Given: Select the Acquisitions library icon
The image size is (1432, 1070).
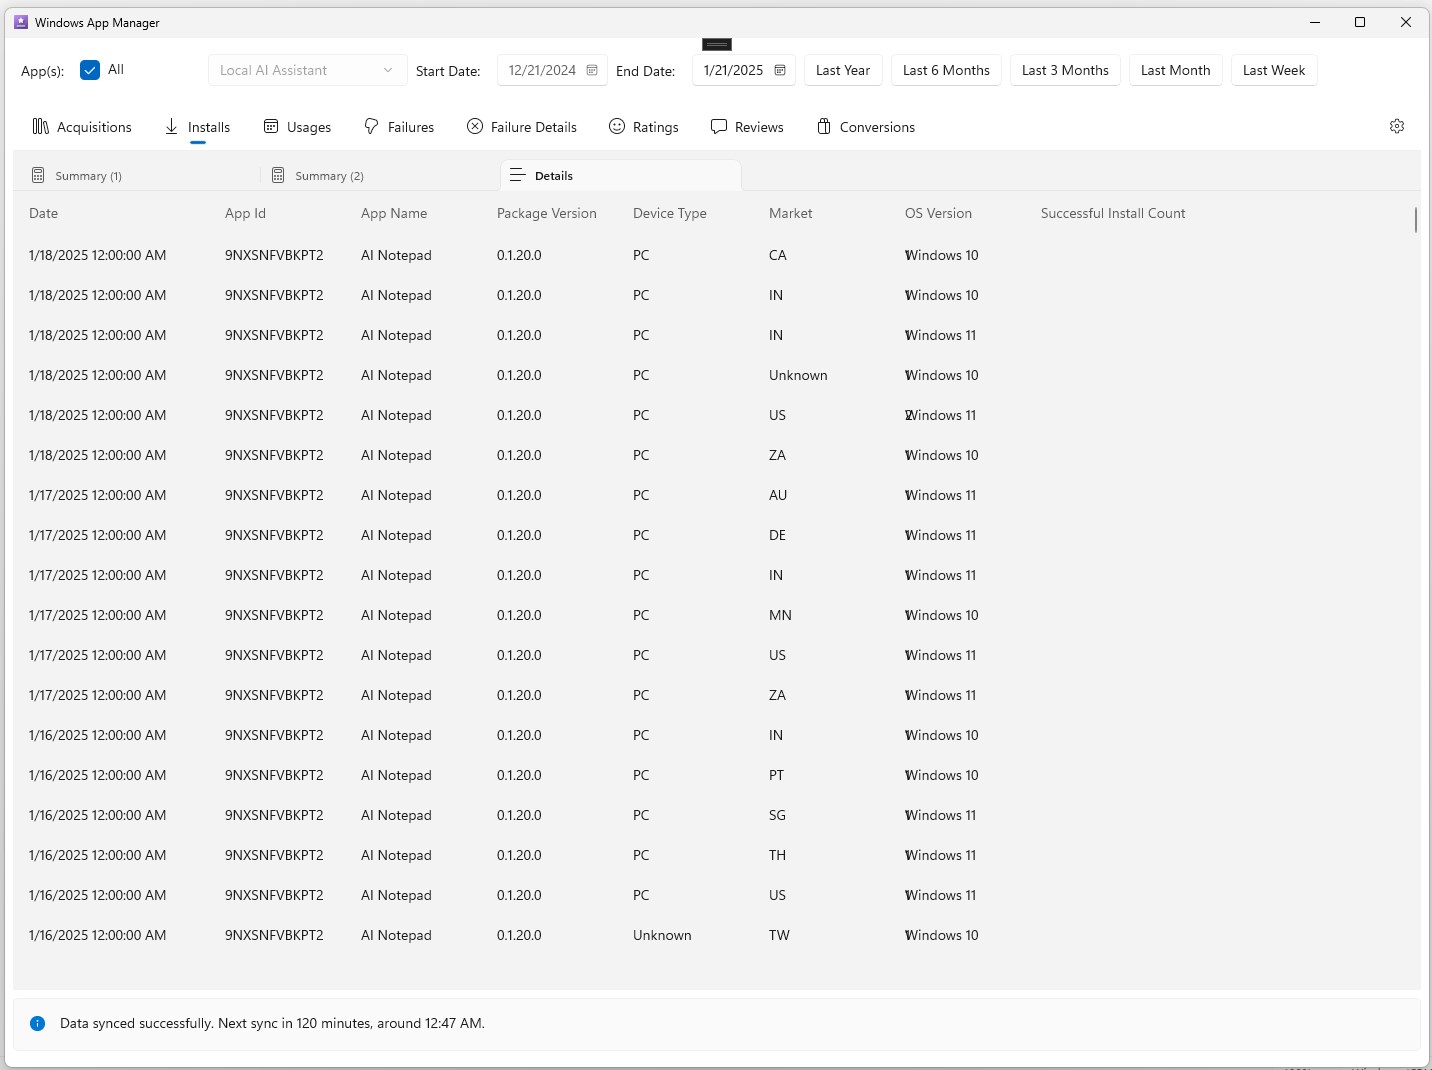Looking at the screenshot, I should point(41,126).
